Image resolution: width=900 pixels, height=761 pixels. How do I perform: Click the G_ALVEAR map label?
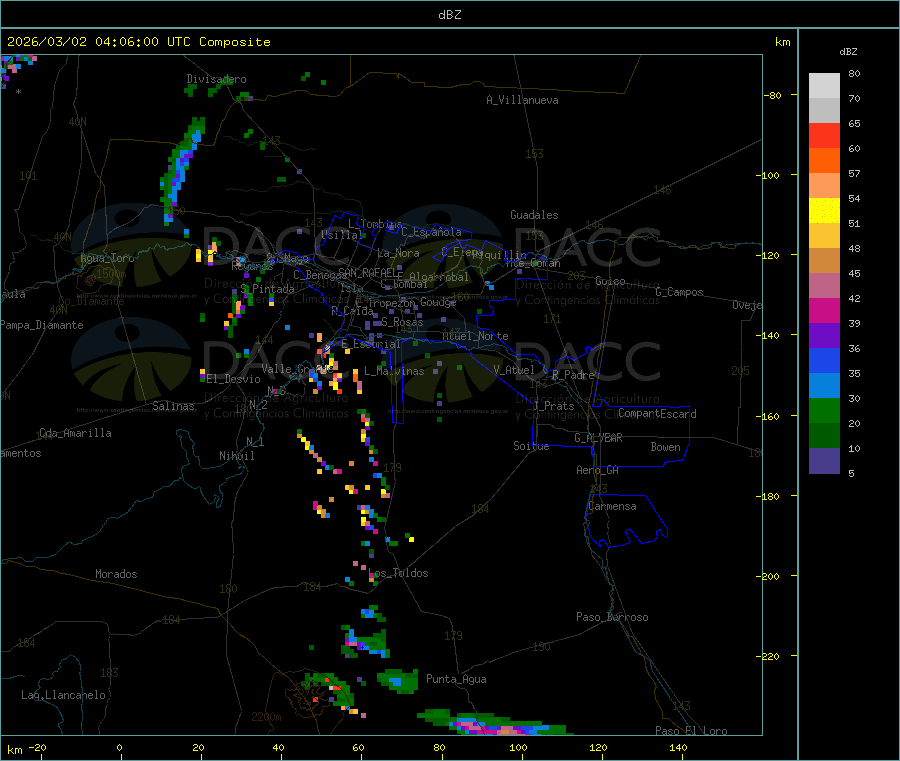click(598, 438)
